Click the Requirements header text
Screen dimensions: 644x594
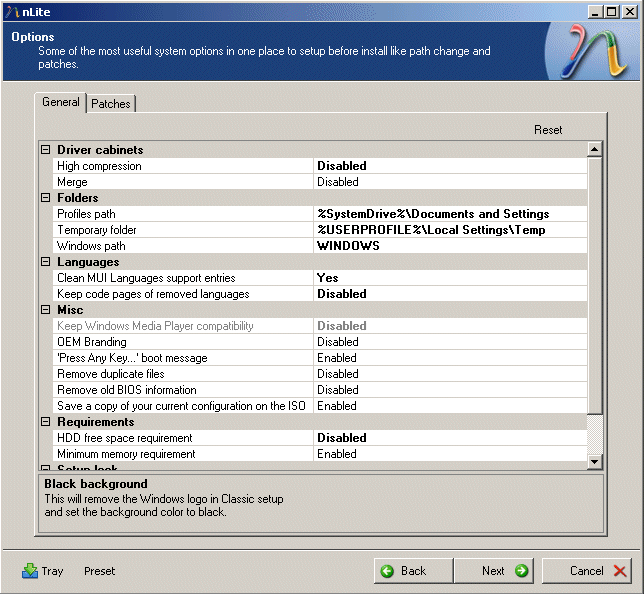(96, 421)
